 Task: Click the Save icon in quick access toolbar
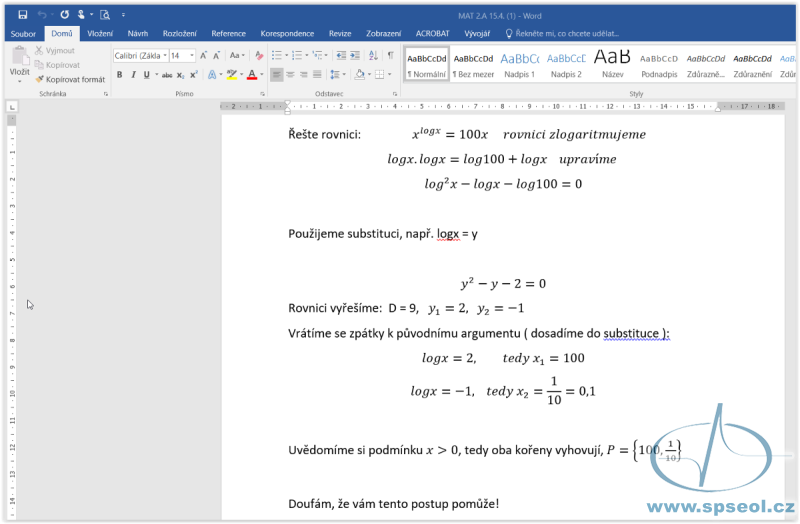pos(23,15)
